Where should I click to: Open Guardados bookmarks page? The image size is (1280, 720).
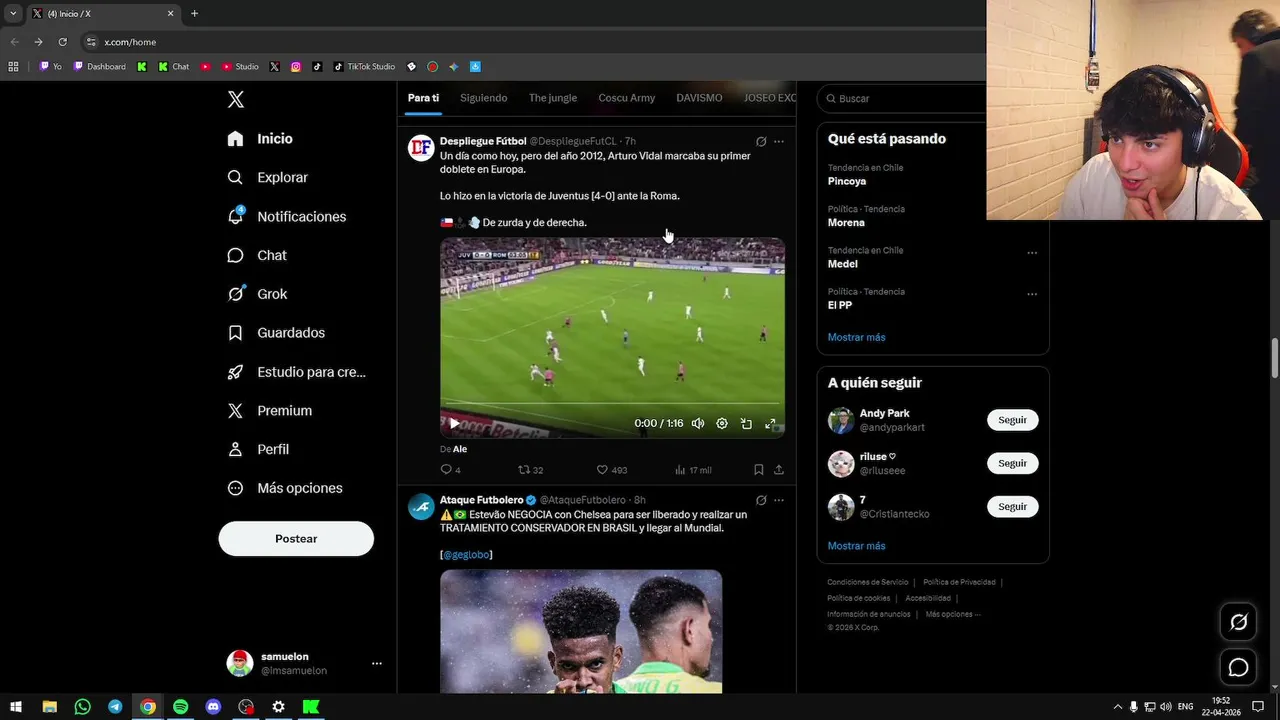276,333
